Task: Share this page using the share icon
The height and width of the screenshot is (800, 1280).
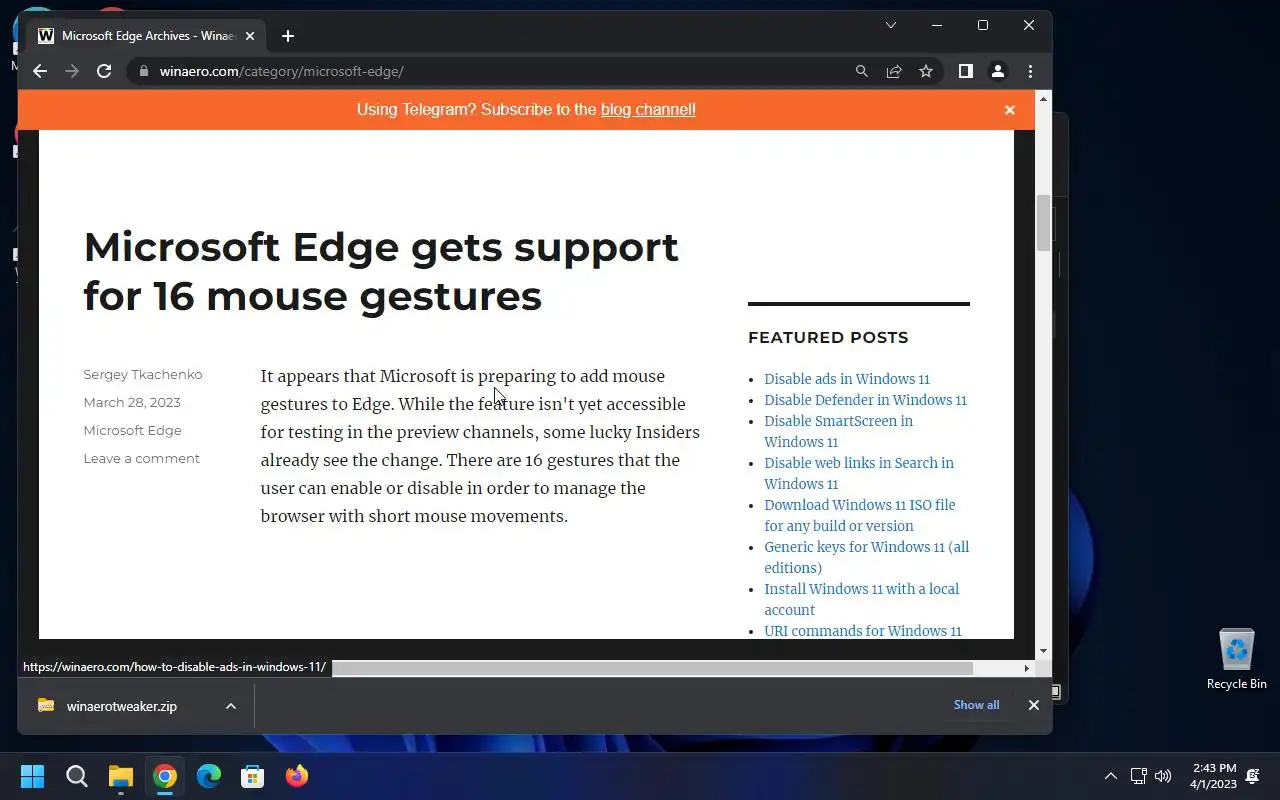Action: click(x=894, y=71)
